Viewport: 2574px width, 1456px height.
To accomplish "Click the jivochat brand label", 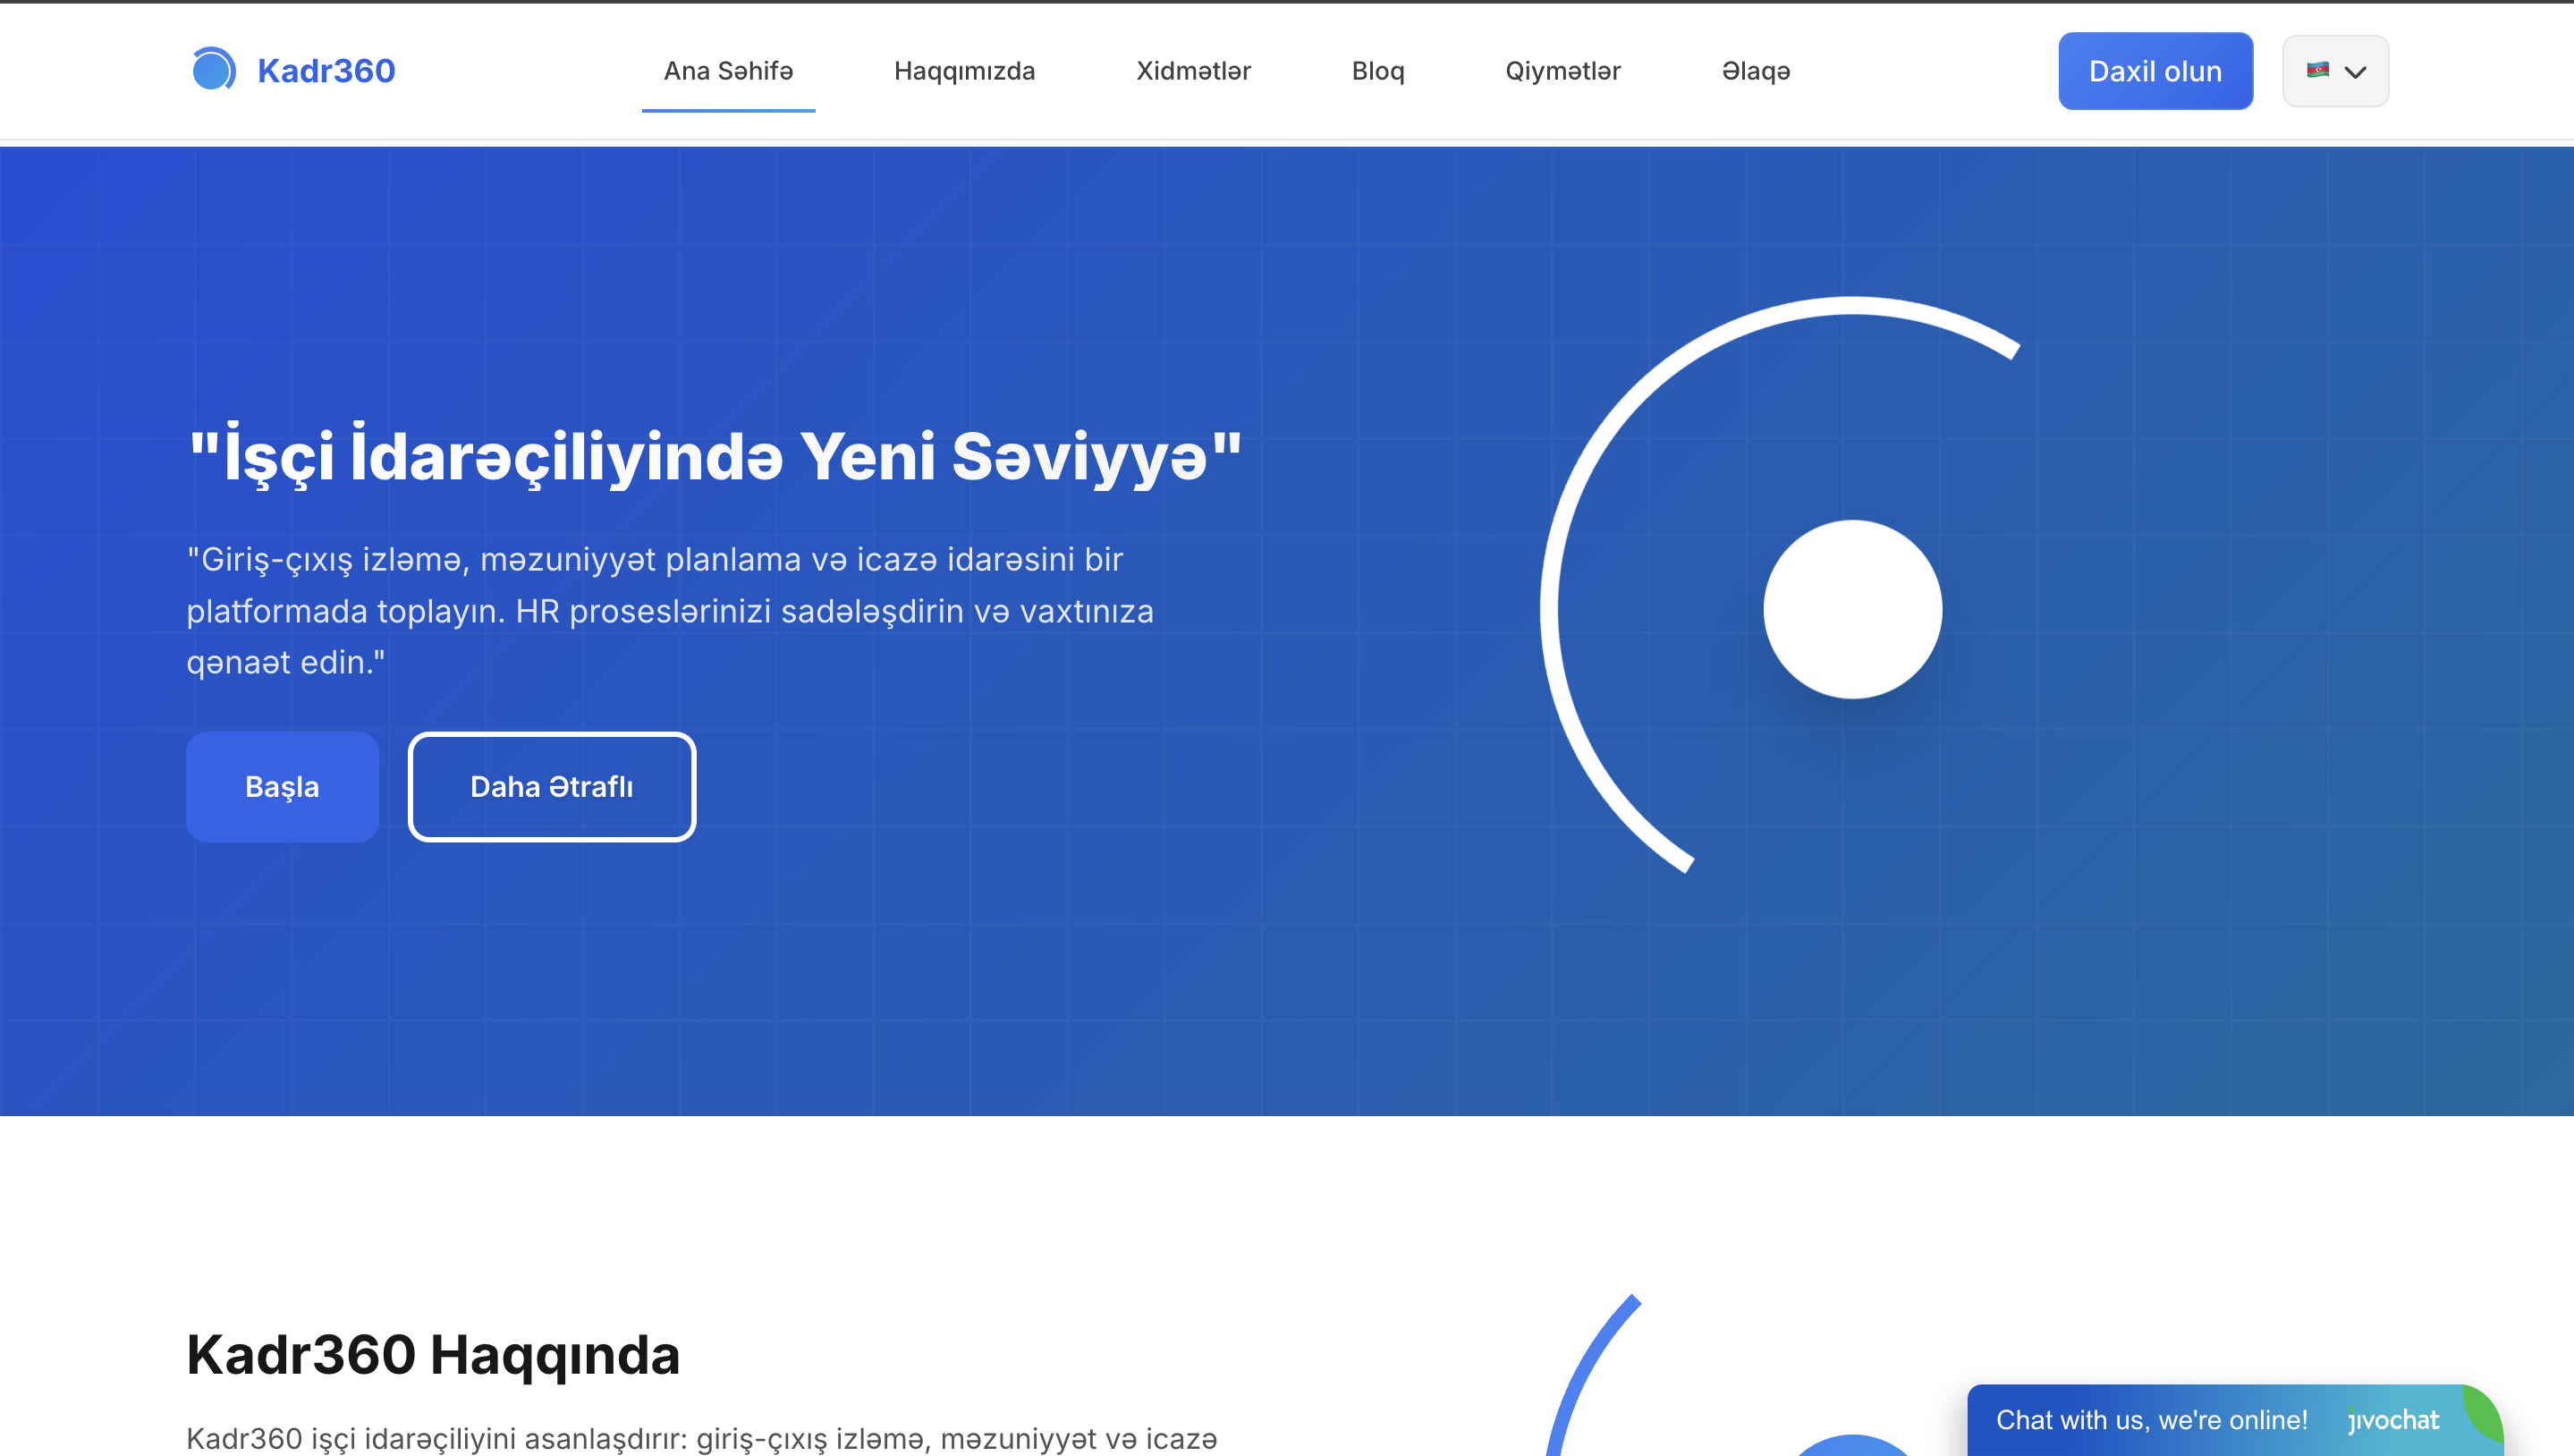I will [2393, 1420].
